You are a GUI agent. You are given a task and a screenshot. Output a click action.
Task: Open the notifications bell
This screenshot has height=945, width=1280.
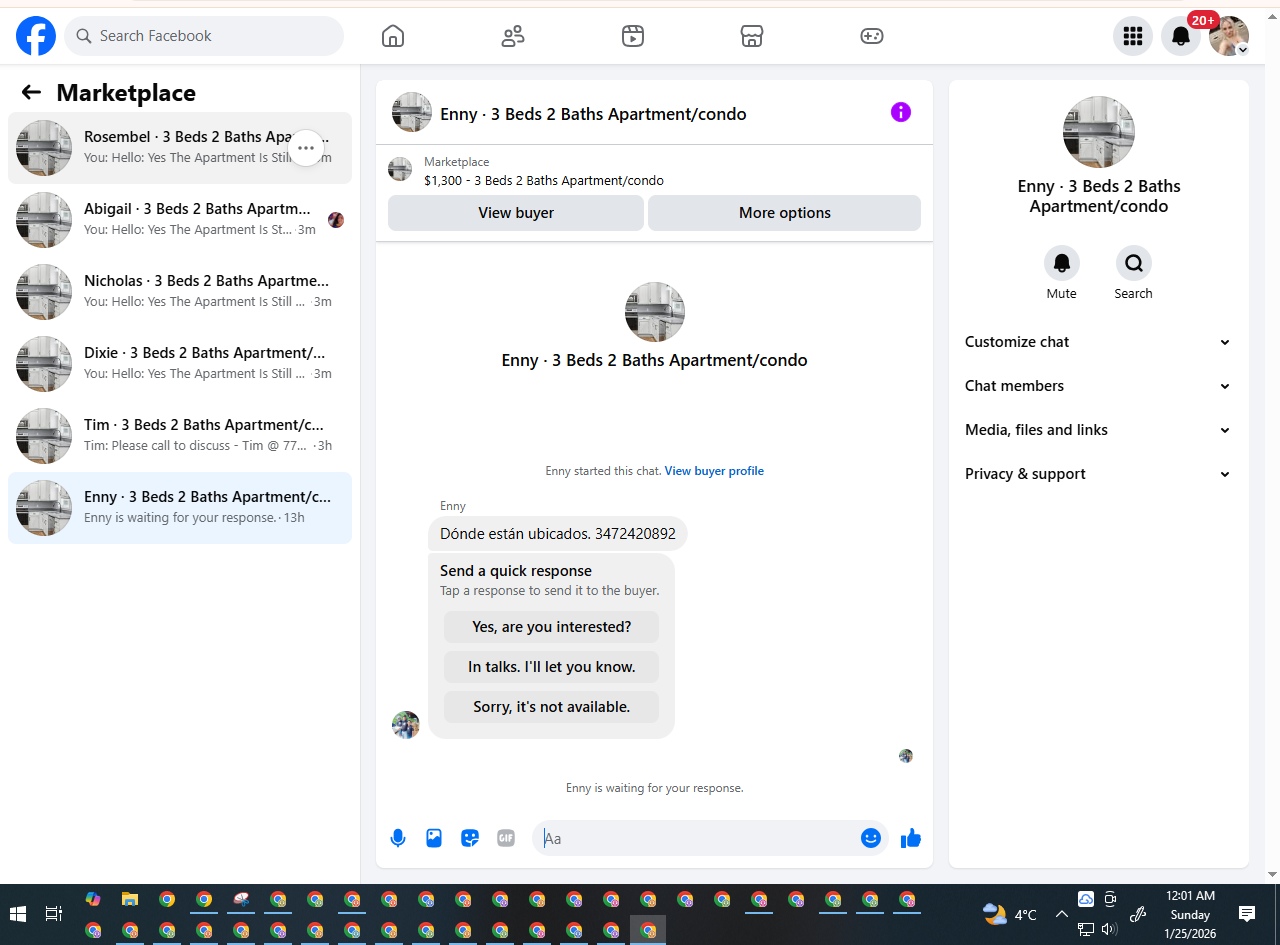click(1181, 36)
